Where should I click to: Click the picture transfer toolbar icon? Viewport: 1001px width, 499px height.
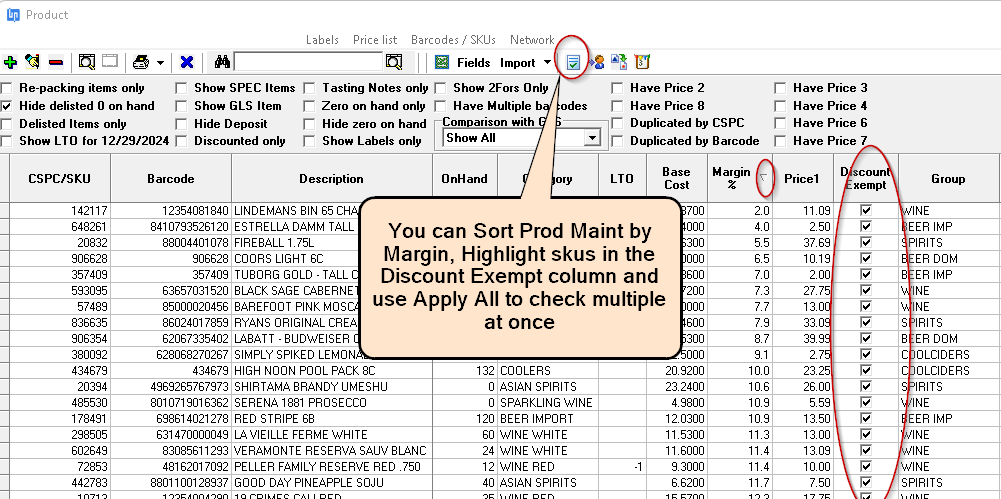point(619,62)
